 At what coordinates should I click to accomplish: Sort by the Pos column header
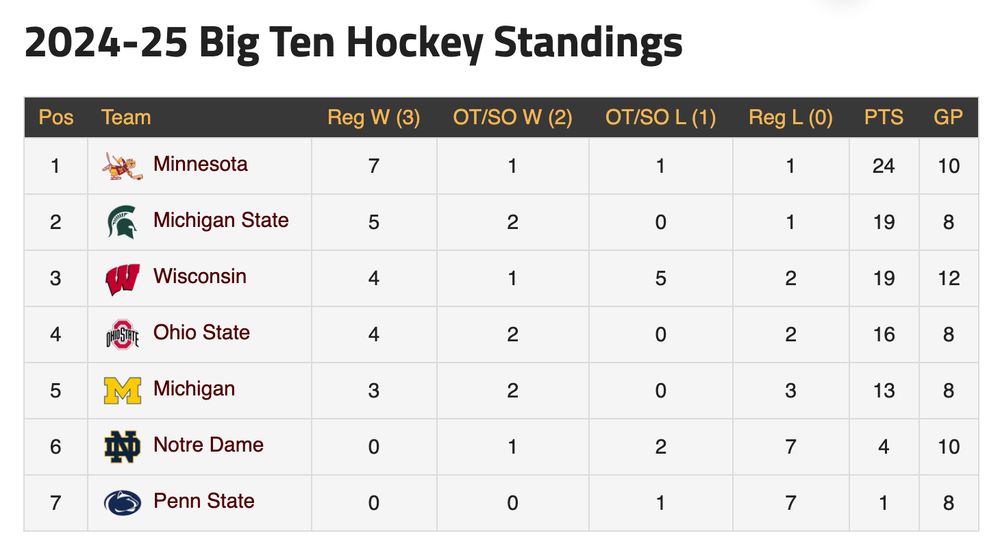56,117
